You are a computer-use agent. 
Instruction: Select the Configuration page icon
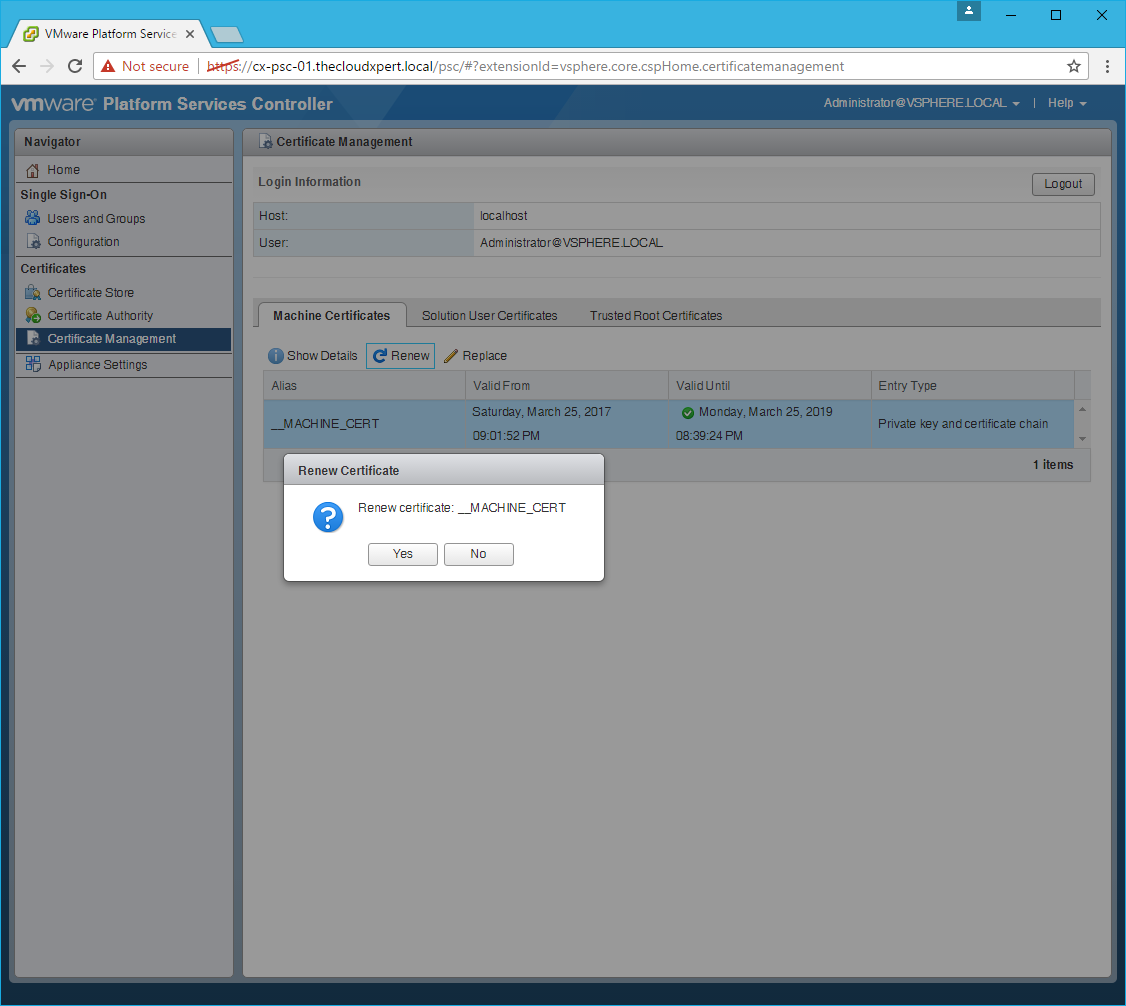point(33,242)
